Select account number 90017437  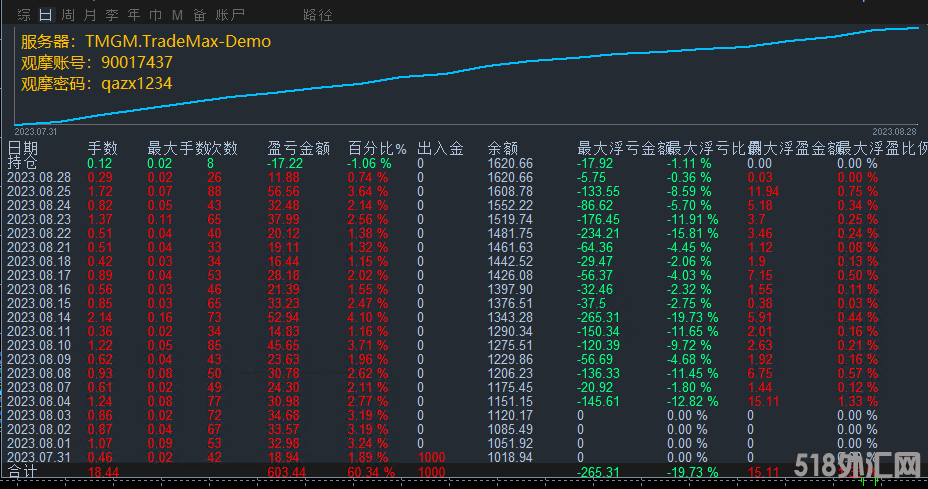coord(137,62)
